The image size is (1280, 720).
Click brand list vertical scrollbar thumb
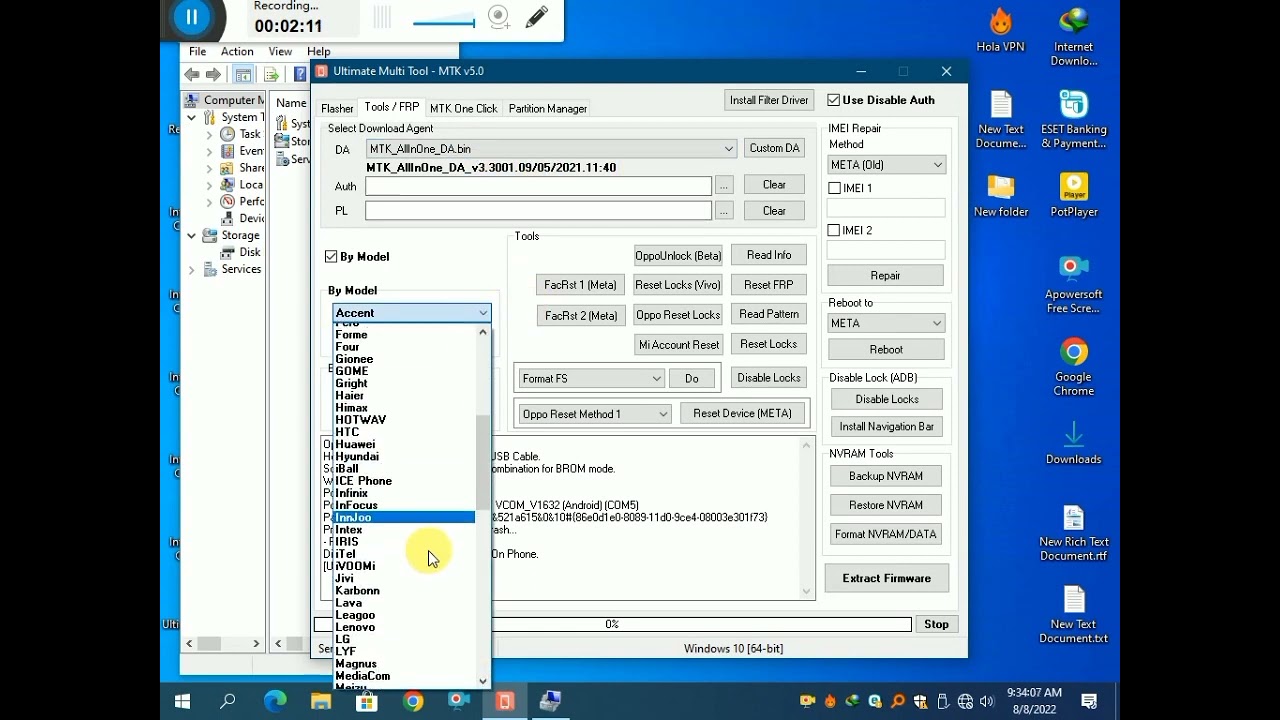click(483, 463)
